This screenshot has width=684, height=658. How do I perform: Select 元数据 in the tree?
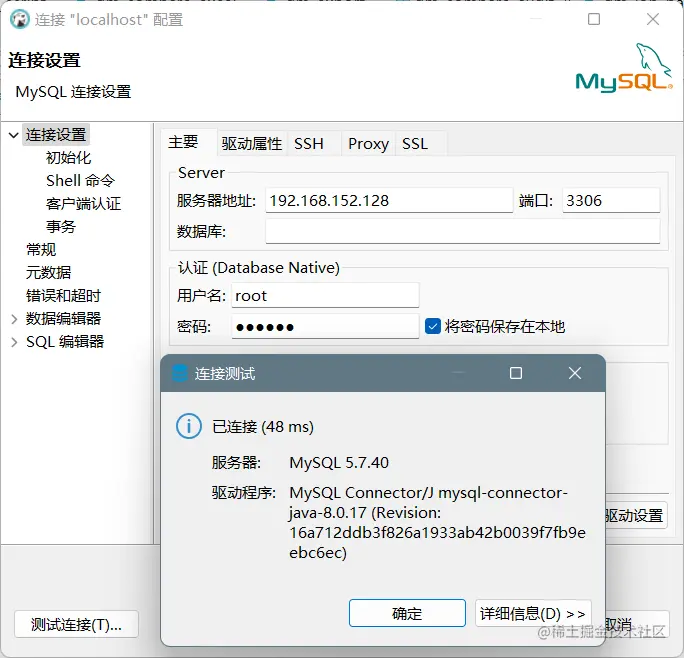point(48,273)
